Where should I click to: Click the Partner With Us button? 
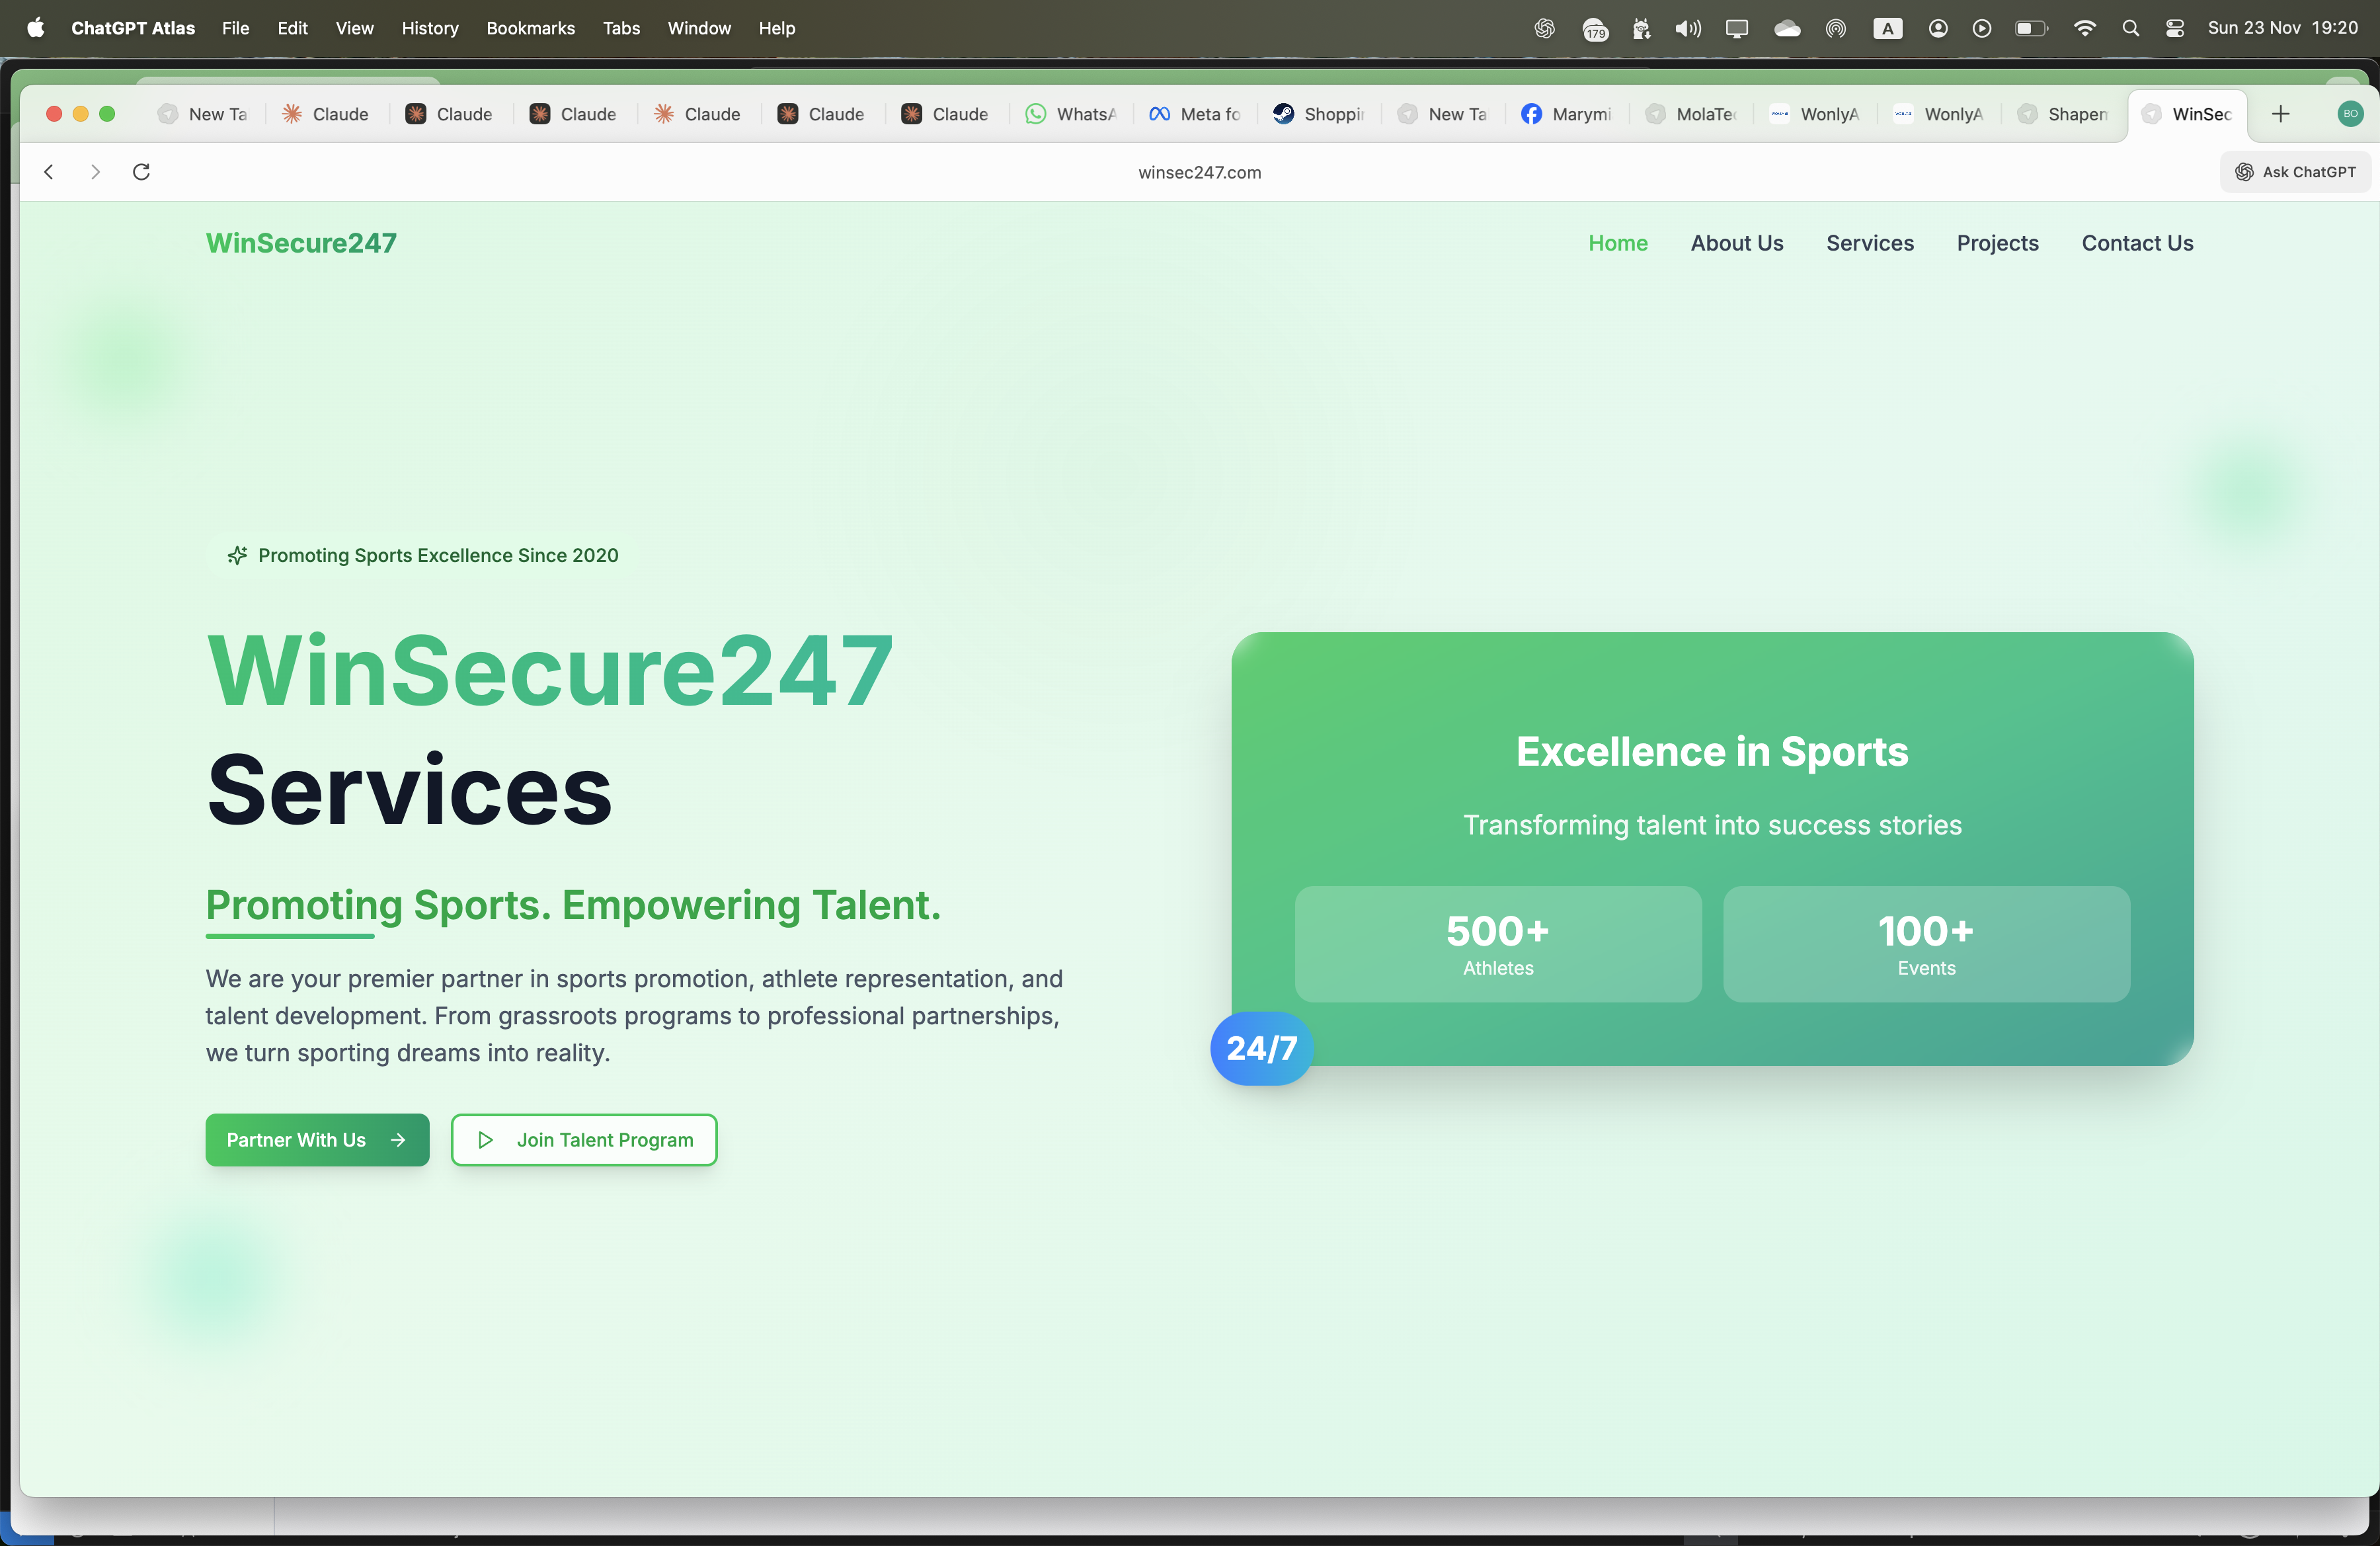click(x=317, y=1139)
